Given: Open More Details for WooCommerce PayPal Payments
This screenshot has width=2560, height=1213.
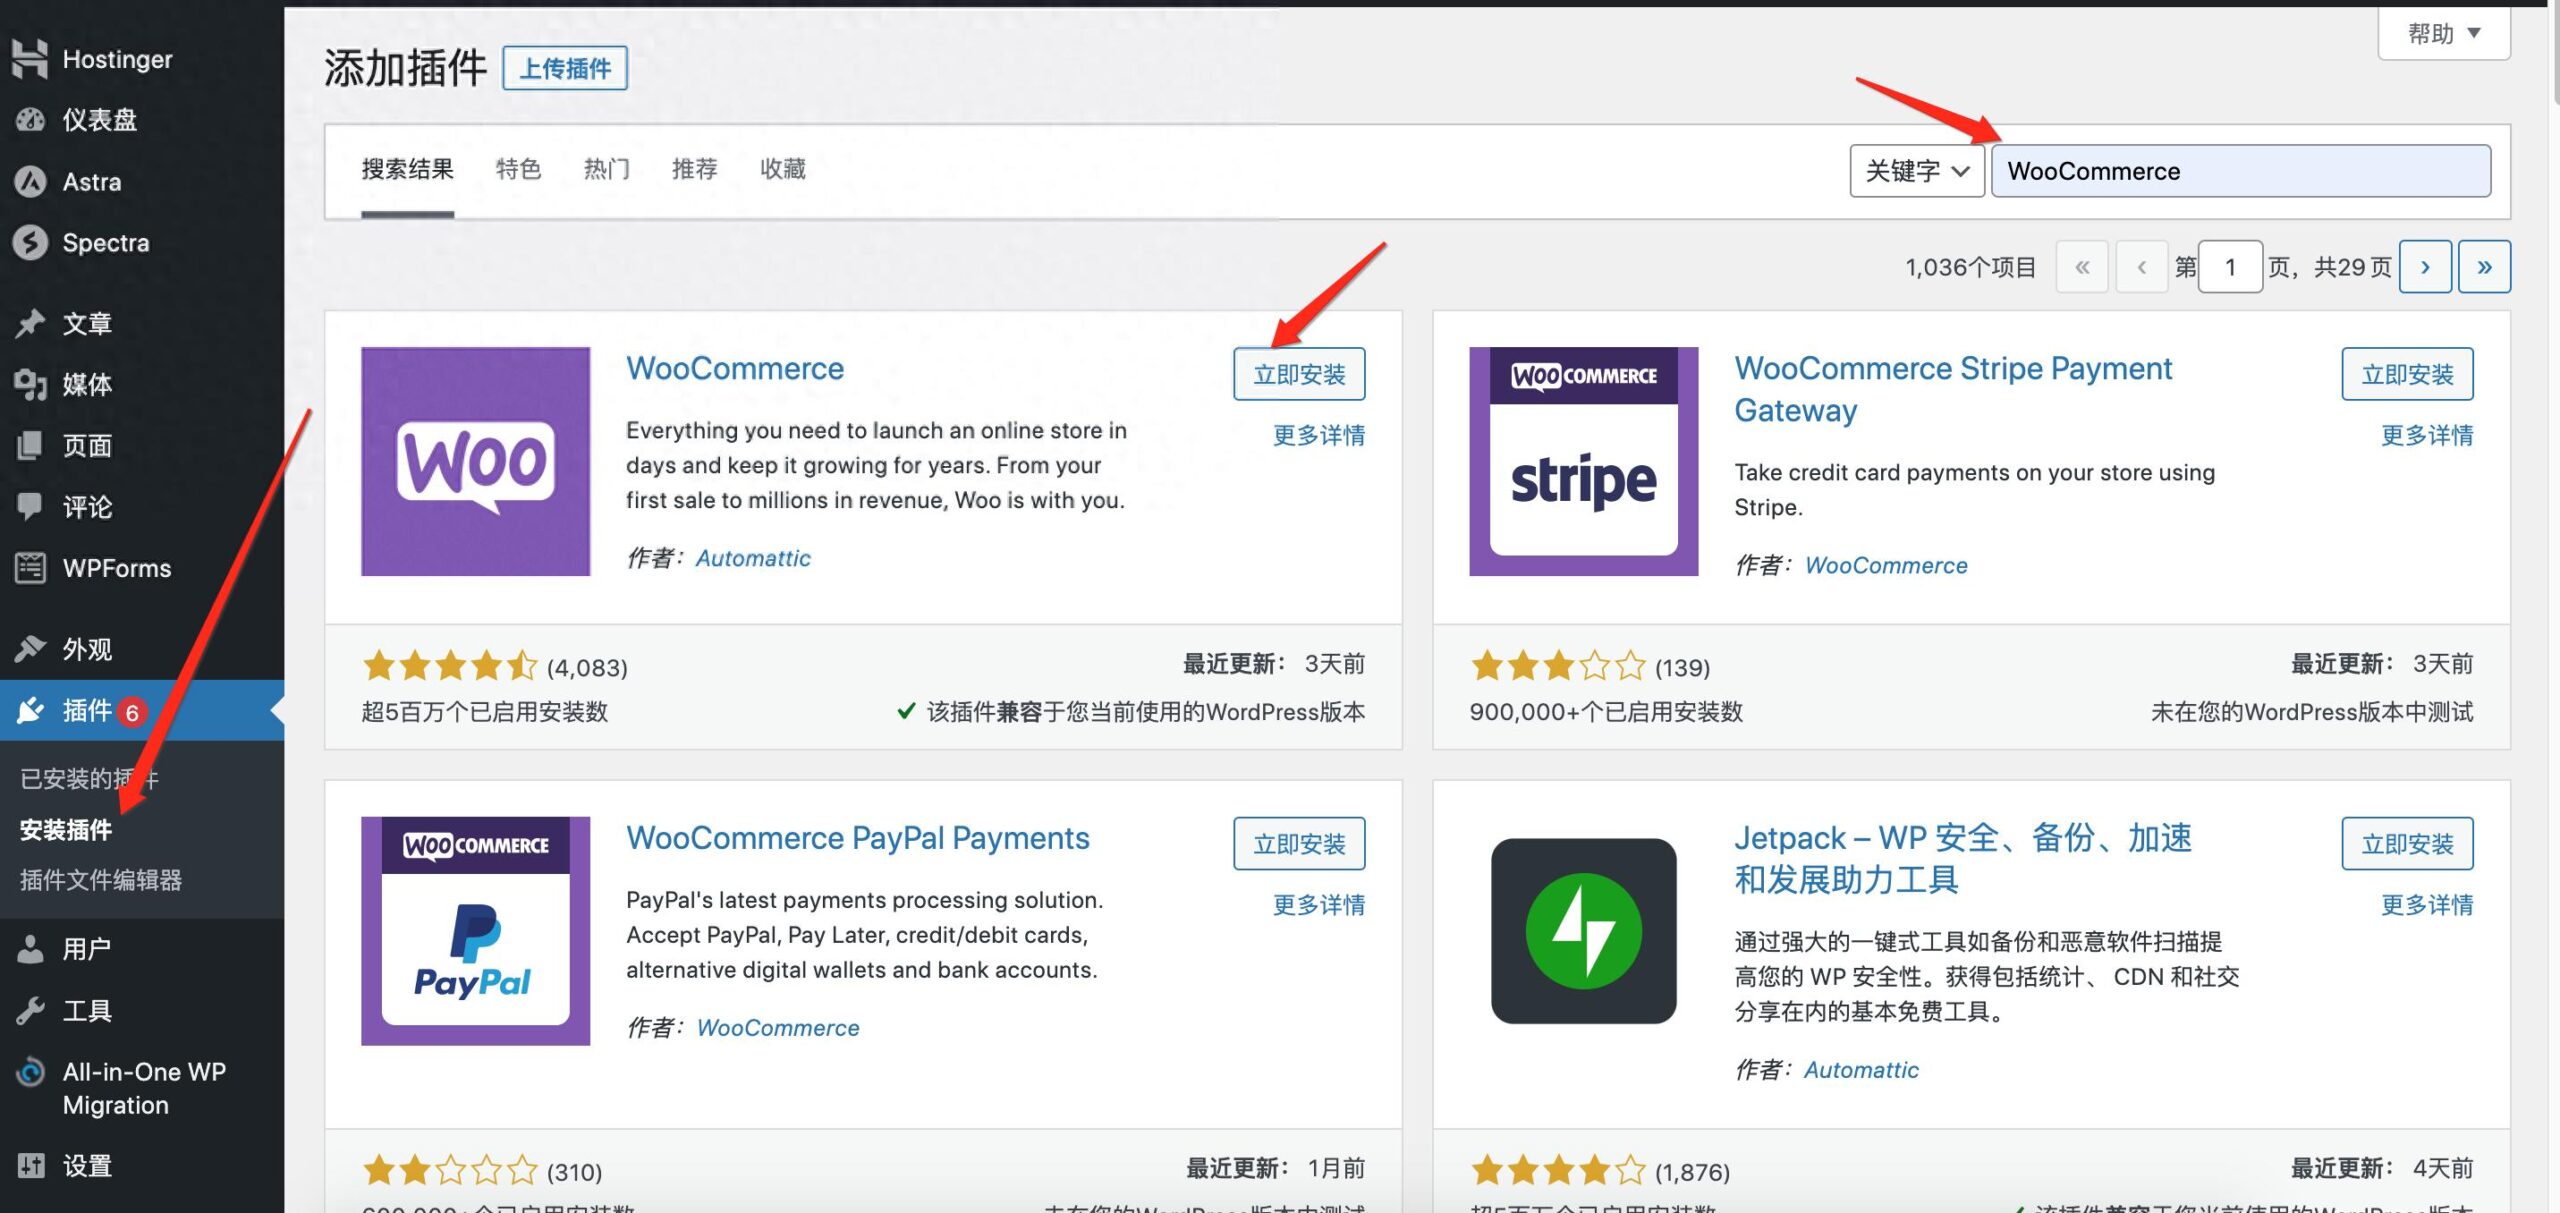Looking at the screenshot, I should click(x=1318, y=905).
